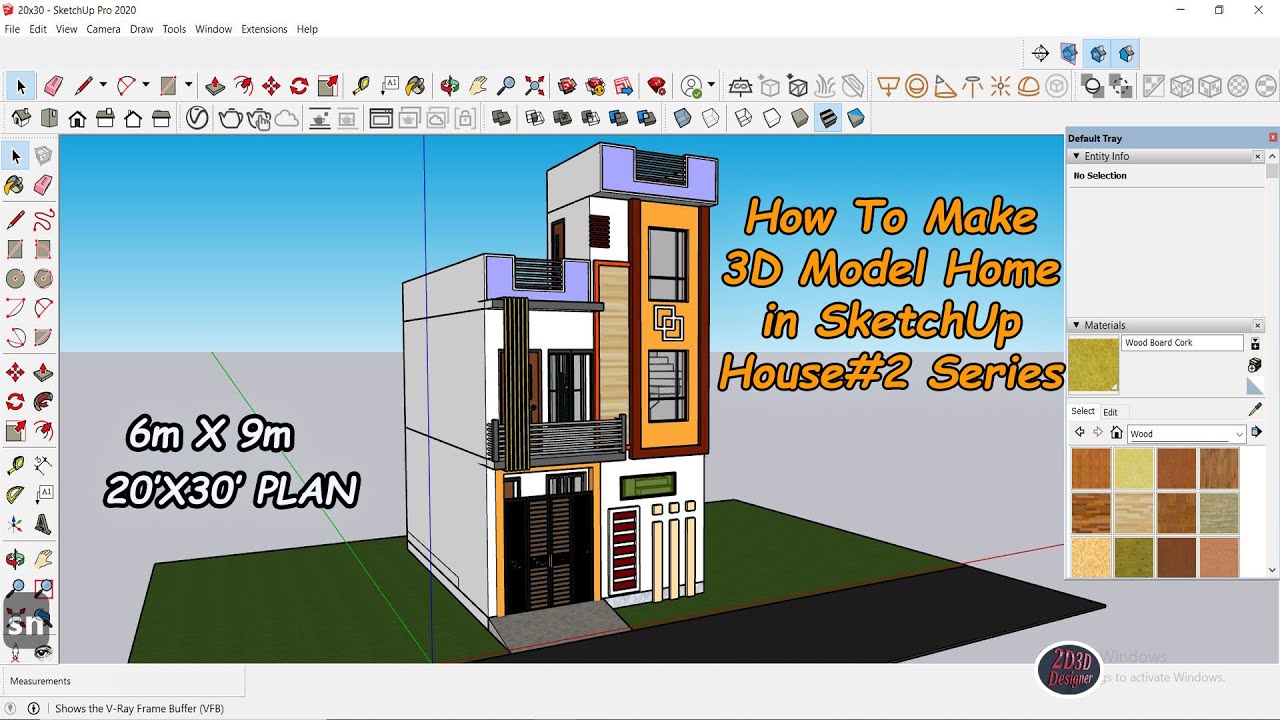
Task: Switch to Materials Select tab
Action: pyautogui.click(x=1083, y=411)
